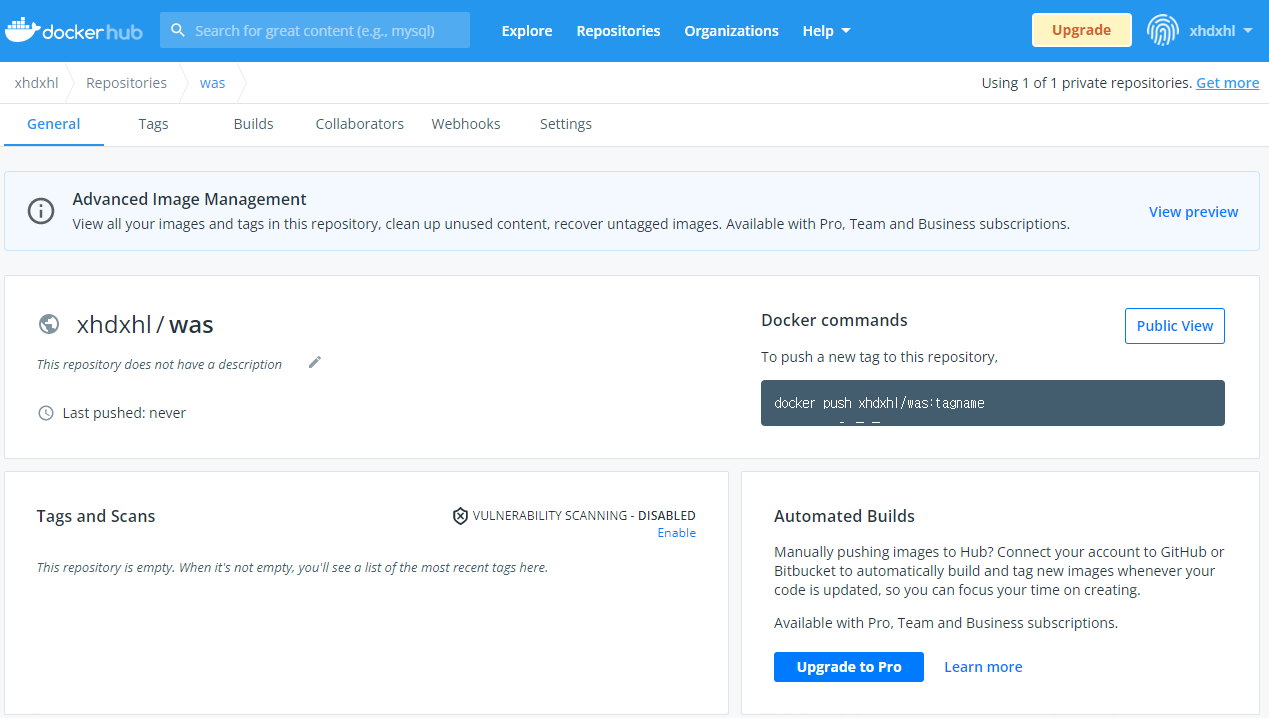Enable vulnerability scanning via the Enable link
Image resolution: width=1269 pixels, height=718 pixels.
(676, 533)
